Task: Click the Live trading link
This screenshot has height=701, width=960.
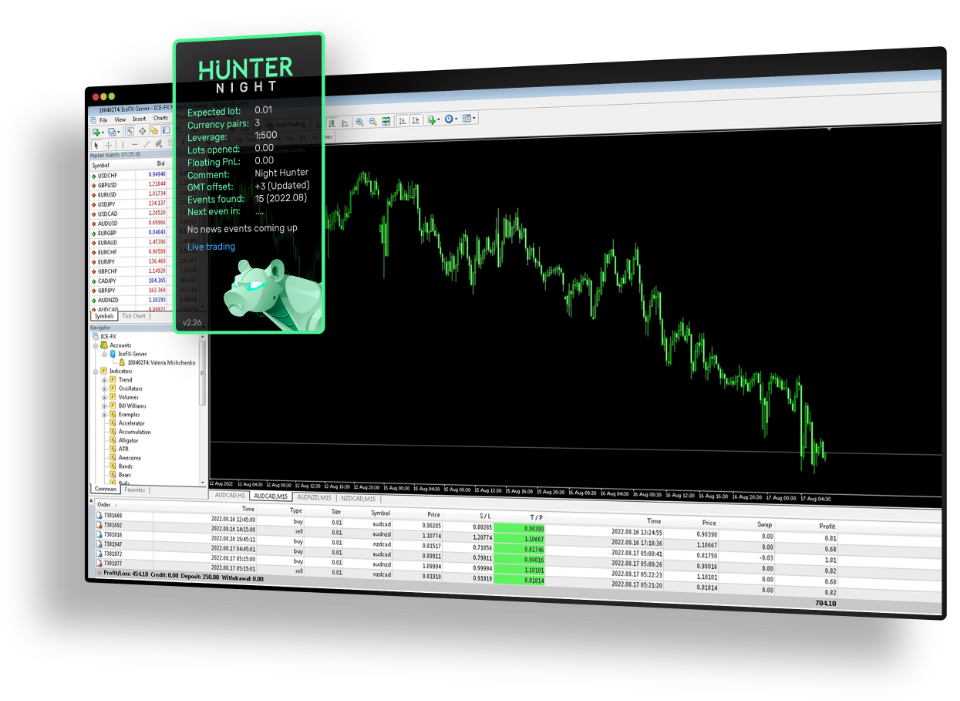Action: tap(211, 247)
